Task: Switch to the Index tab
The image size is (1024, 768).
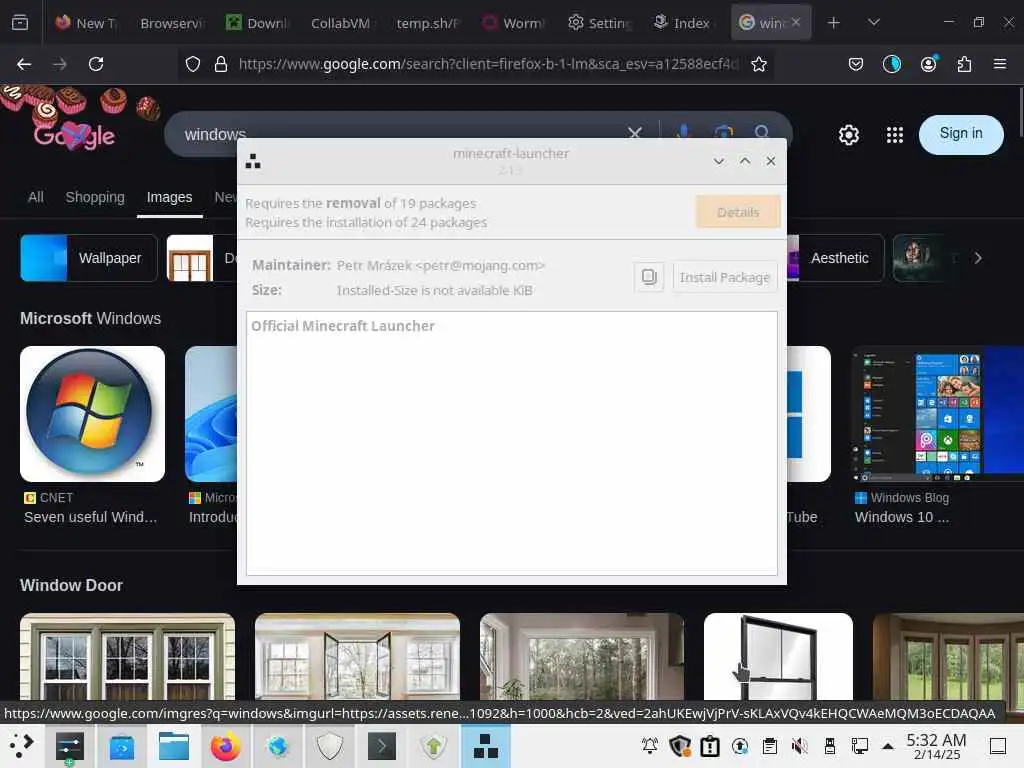Action: coord(683,23)
